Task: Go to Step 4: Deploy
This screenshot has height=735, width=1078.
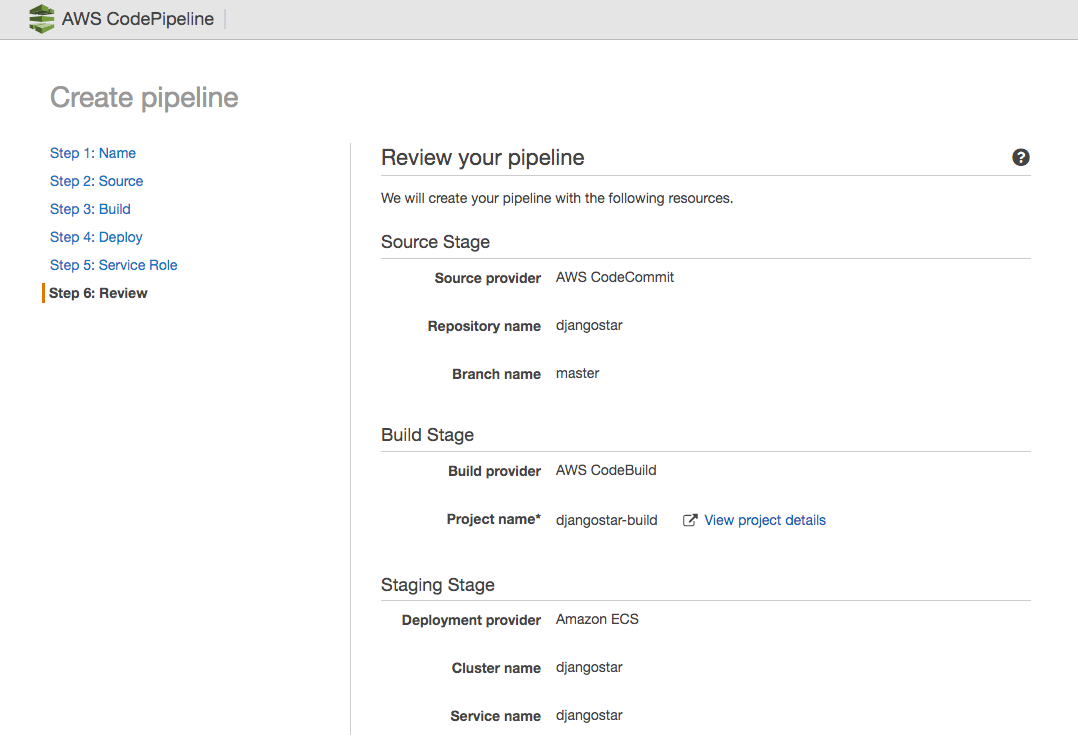Action: pos(96,237)
